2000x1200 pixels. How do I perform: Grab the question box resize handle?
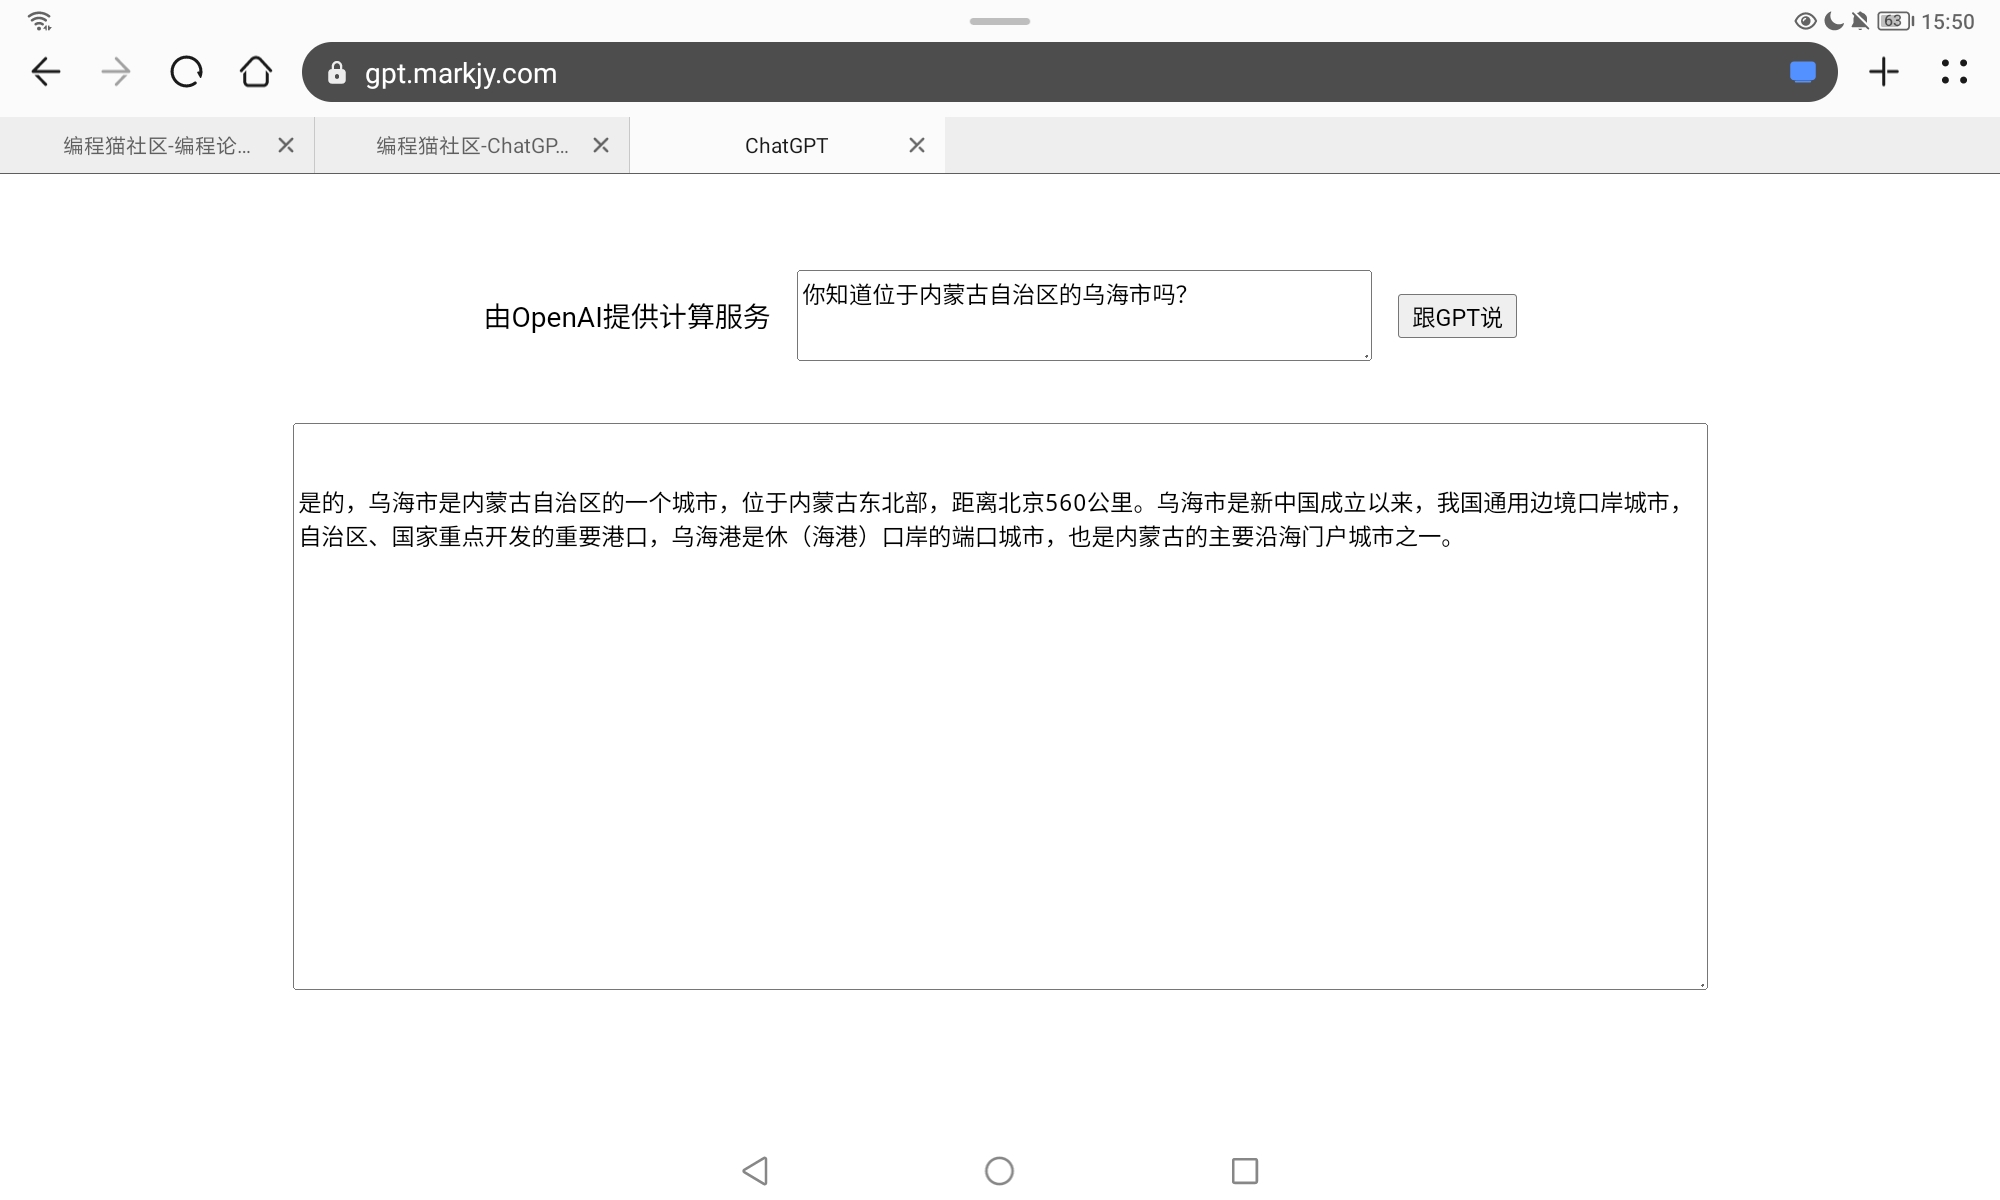(1366, 355)
